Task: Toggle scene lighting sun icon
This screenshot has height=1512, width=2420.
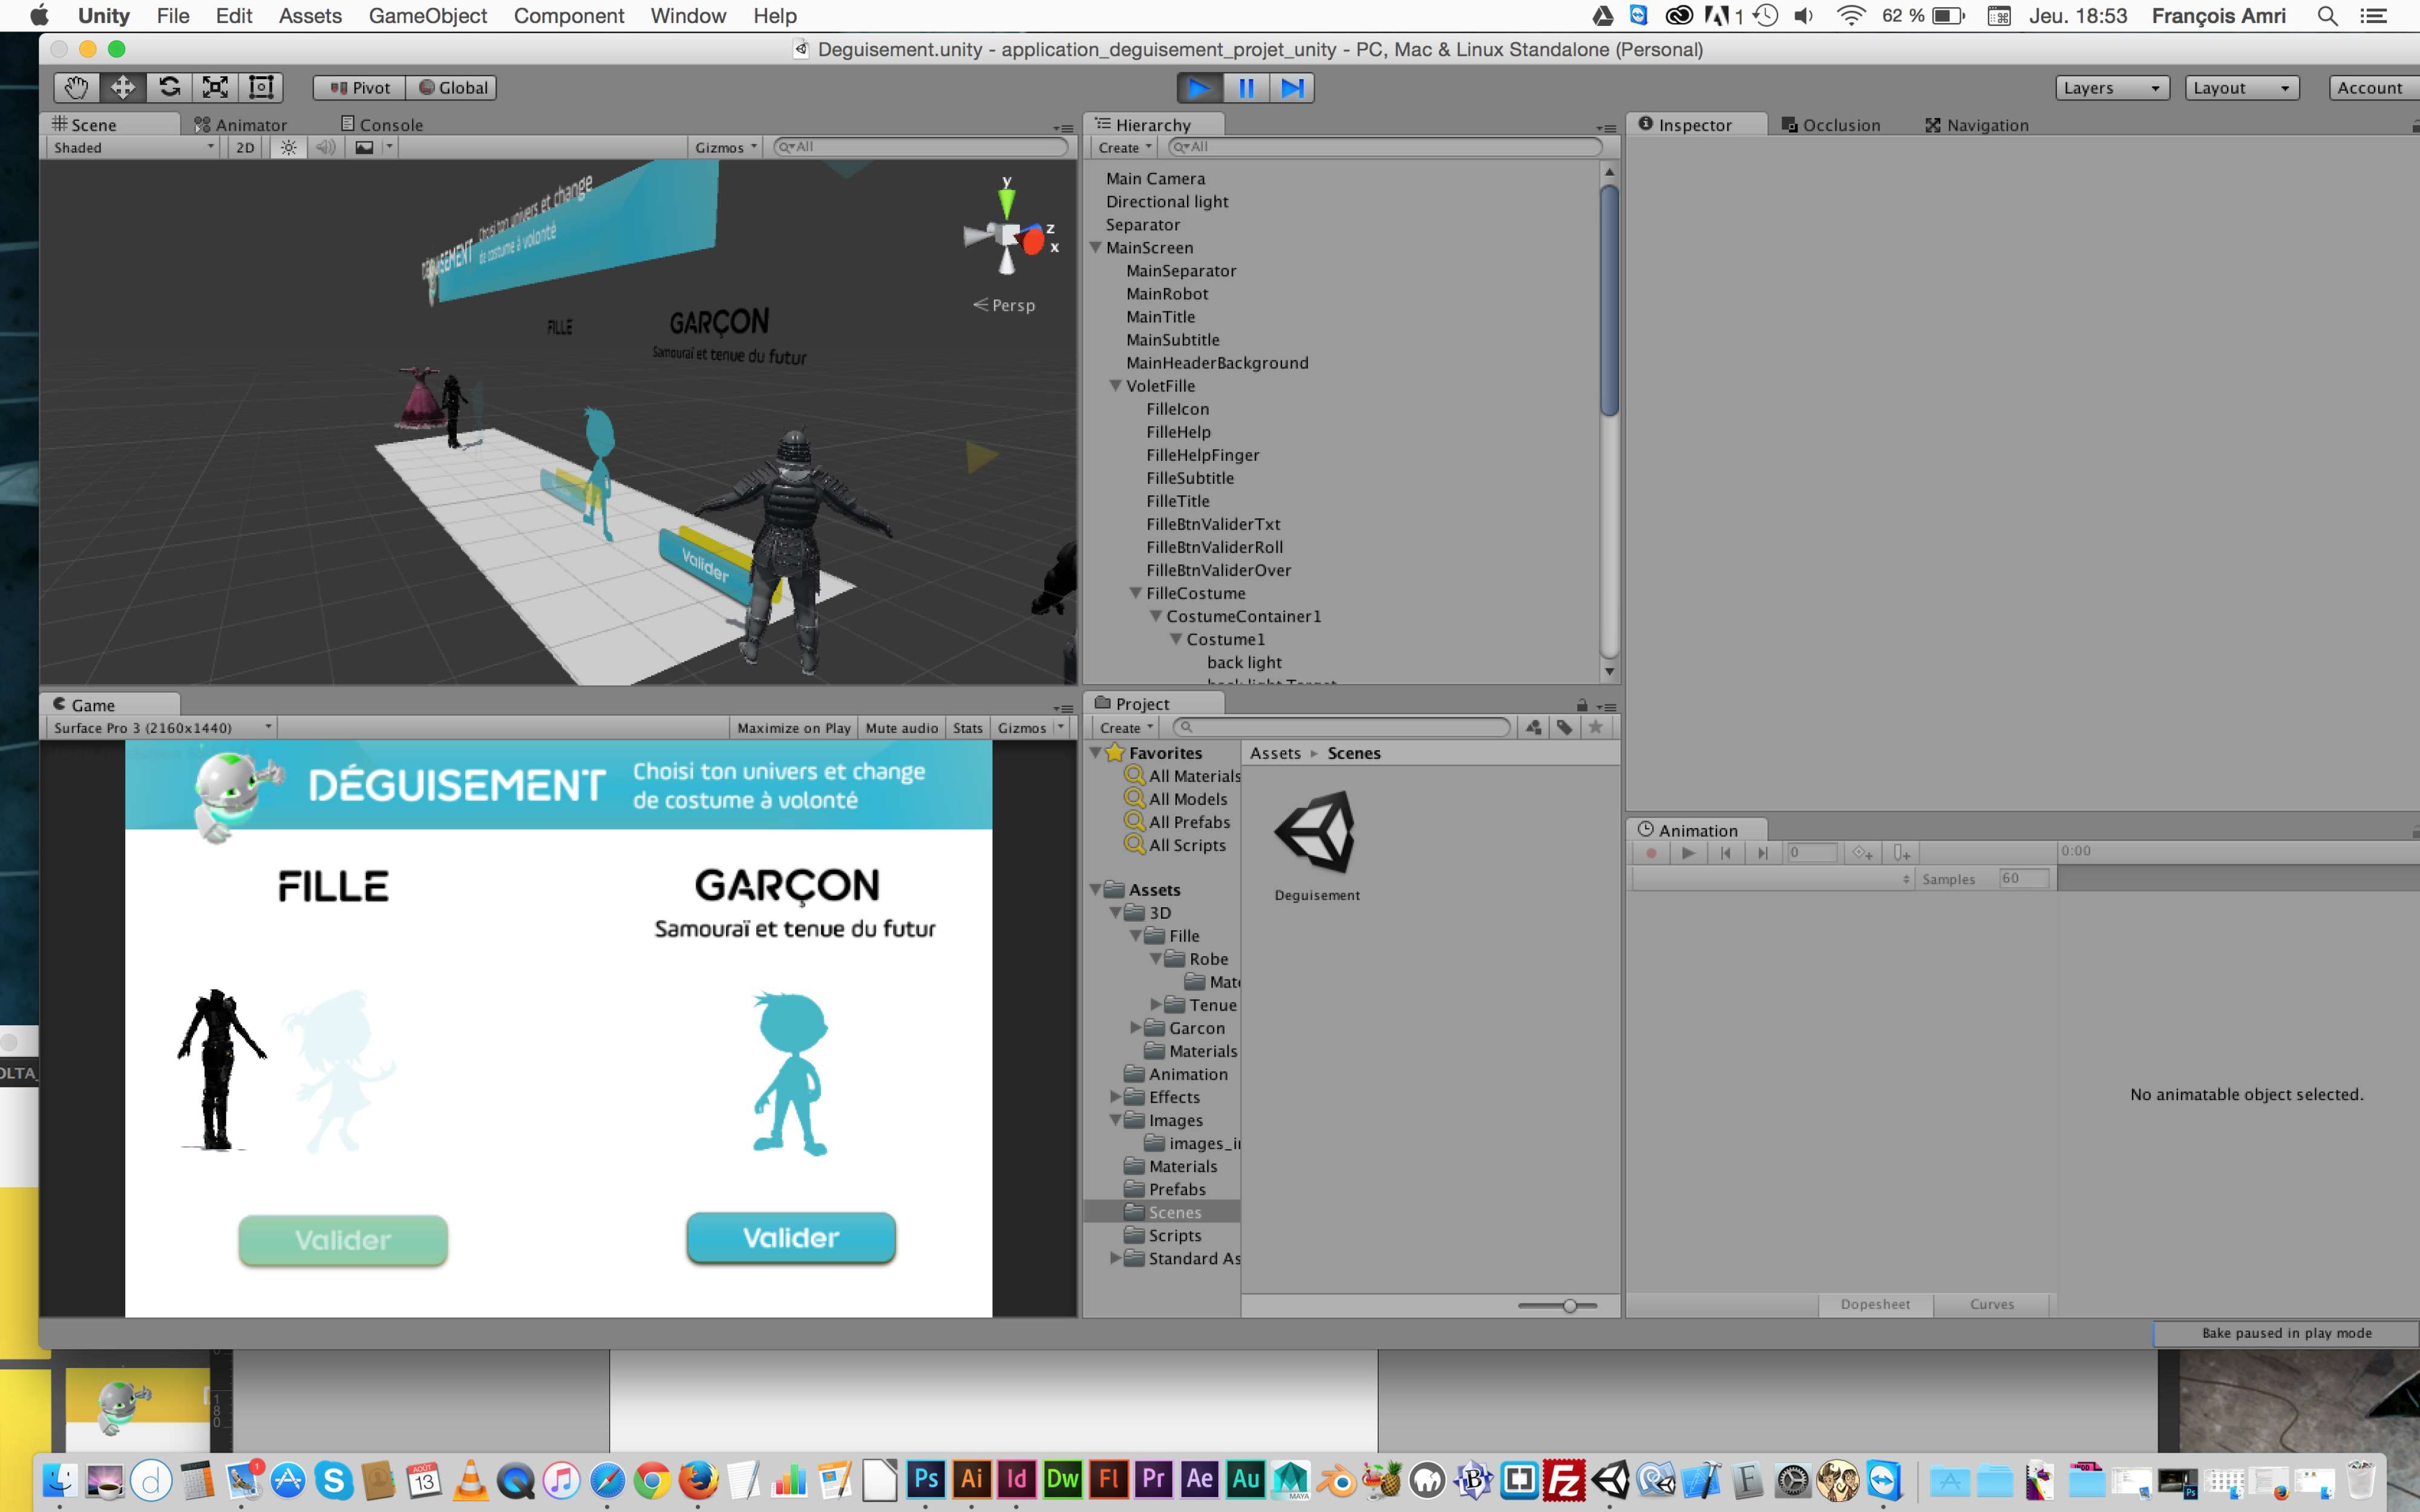Action: coord(288,147)
